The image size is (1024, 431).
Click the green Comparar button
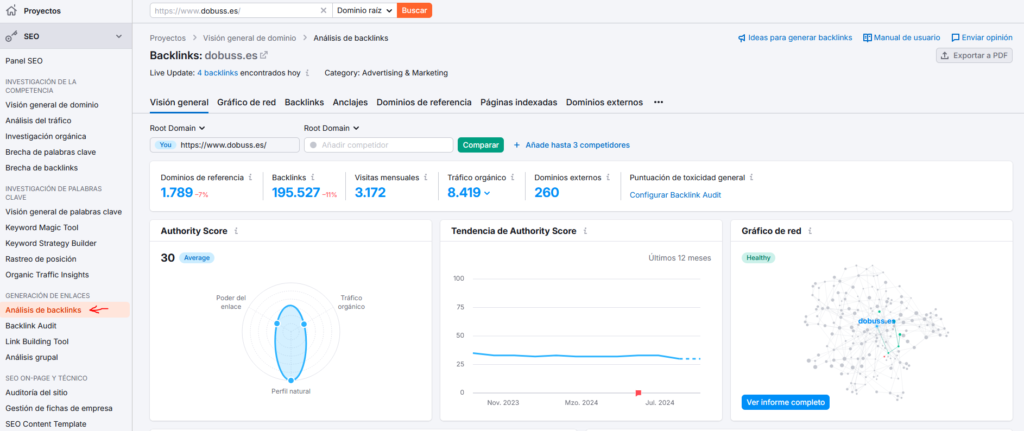pos(481,145)
